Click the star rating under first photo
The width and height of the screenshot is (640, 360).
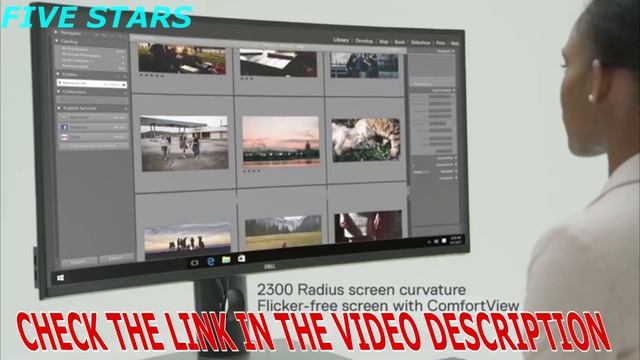(x=151, y=76)
